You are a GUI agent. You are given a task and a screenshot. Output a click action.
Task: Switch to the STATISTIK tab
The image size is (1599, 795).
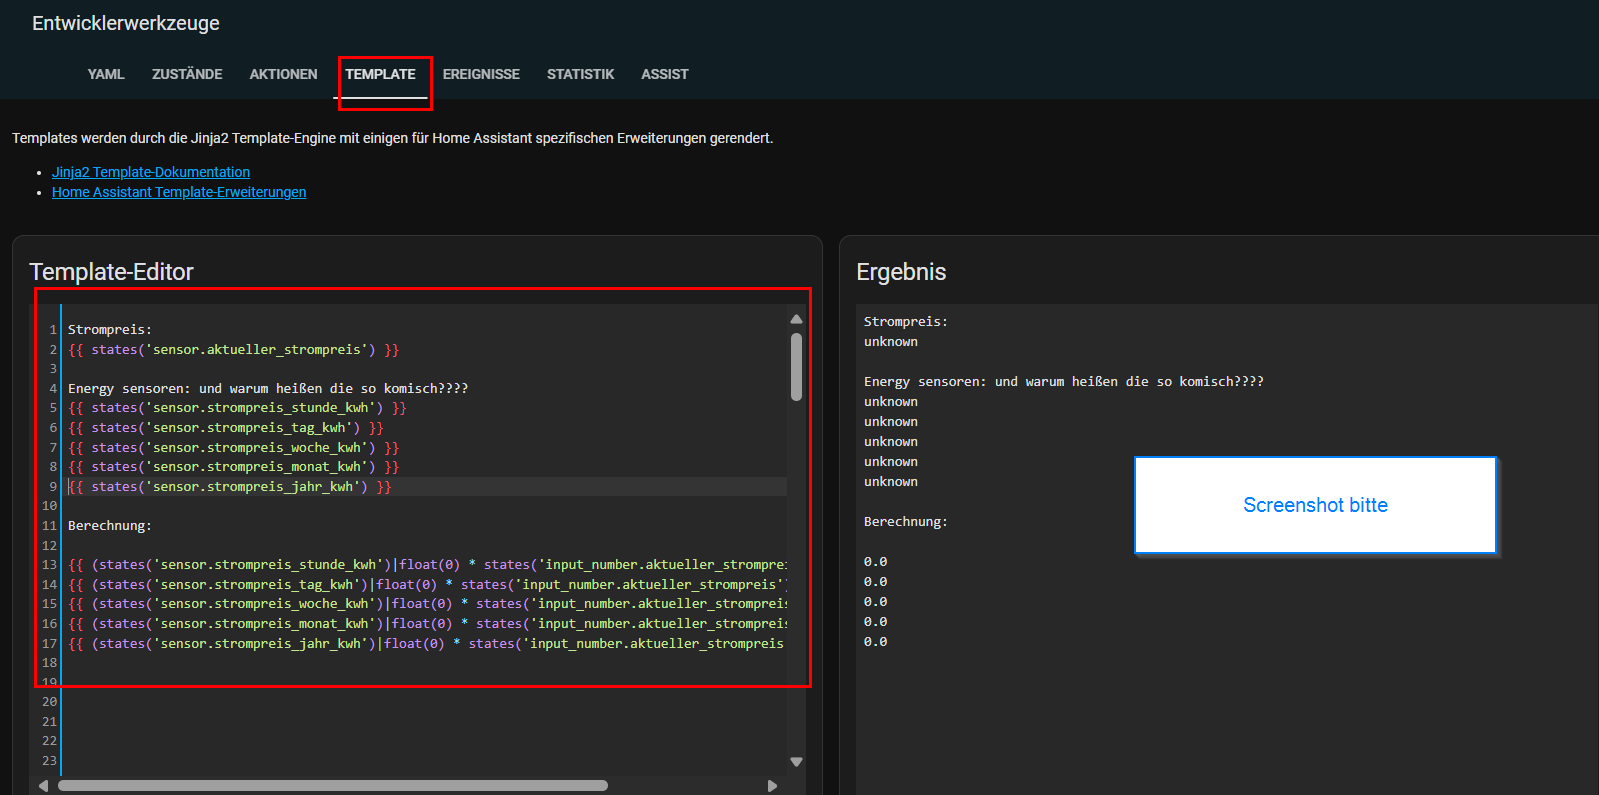click(580, 74)
